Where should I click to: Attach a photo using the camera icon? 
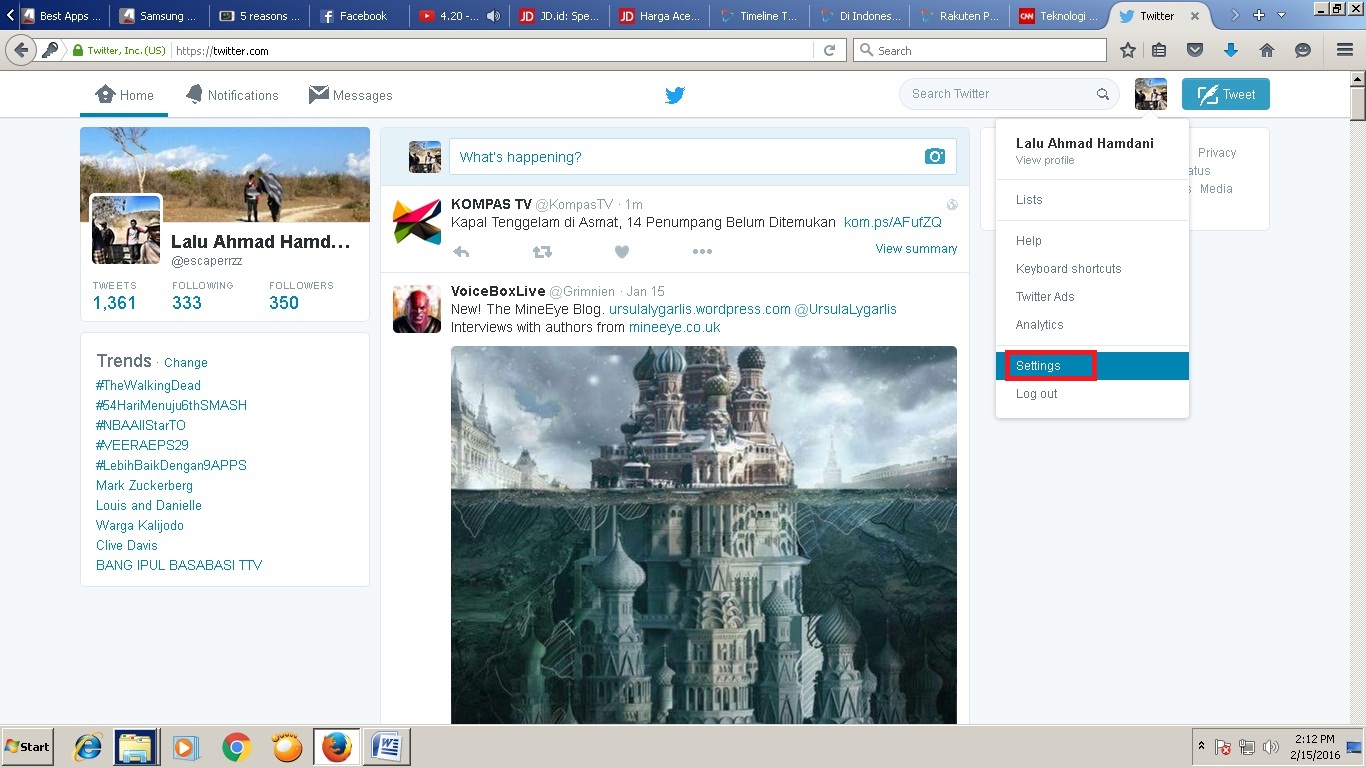[934, 156]
